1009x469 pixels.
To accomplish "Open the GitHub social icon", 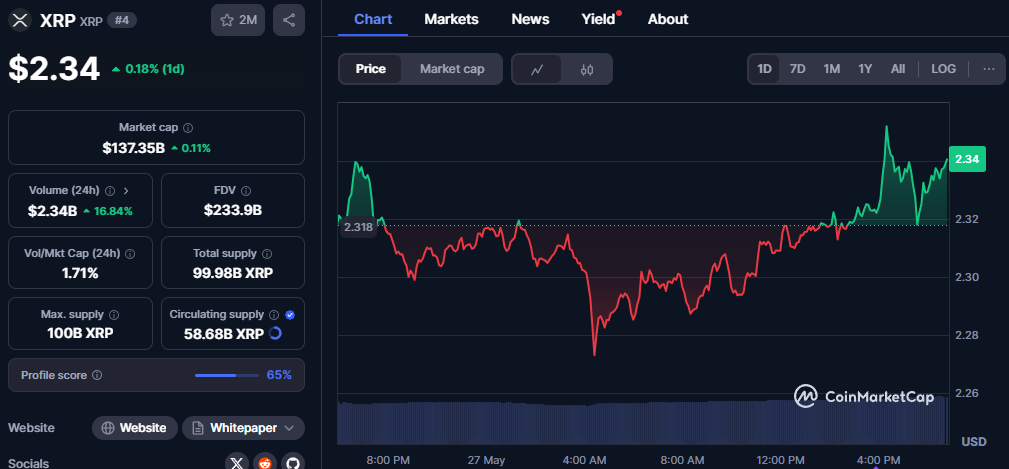I will tap(293, 463).
